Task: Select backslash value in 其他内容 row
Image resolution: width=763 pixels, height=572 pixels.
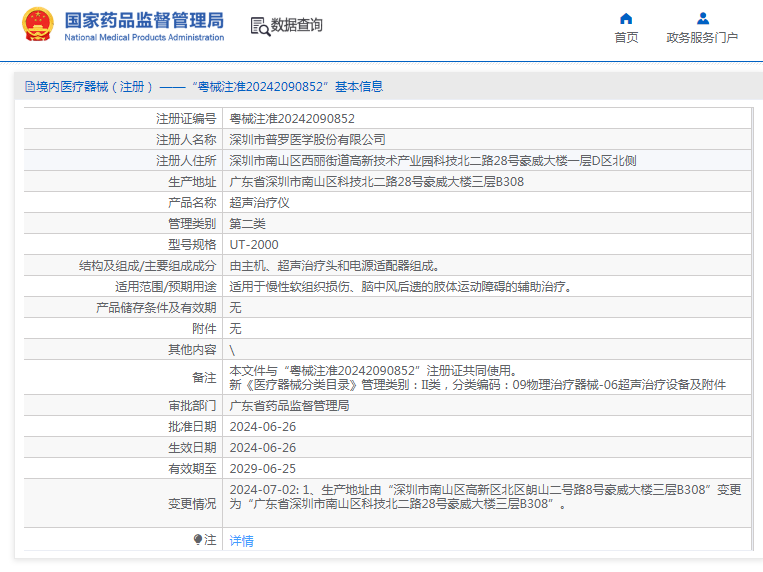Action: click(x=232, y=350)
